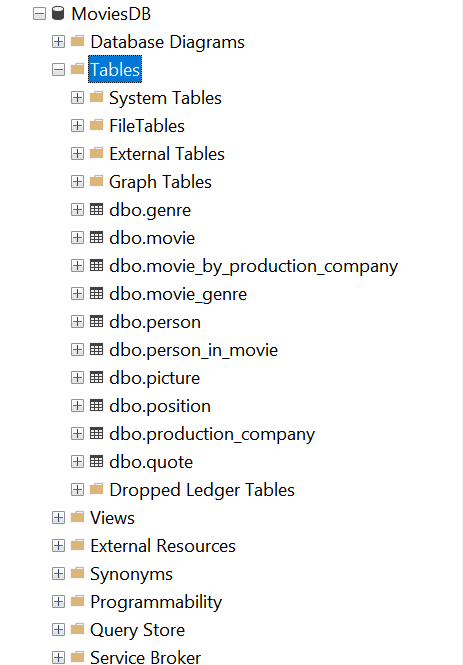The width and height of the screenshot is (463, 665).
Task: Select the dbo.person_in_movie table
Action: tap(193, 350)
